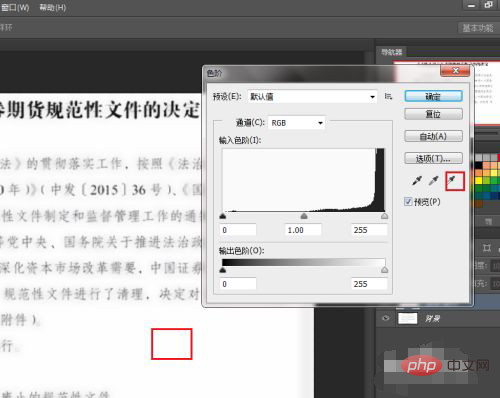The width and height of the screenshot is (500, 398).
Task: Click the output shadow field showing 0
Action: tap(238, 284)
